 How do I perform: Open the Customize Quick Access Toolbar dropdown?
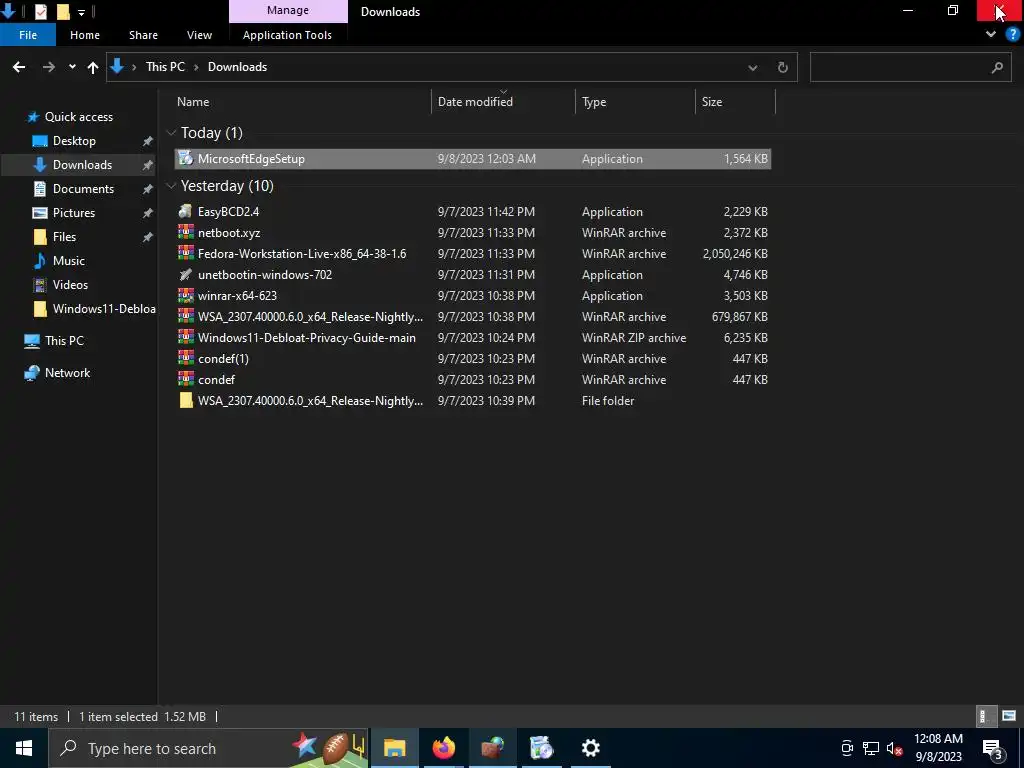click(x=81, y=12)
